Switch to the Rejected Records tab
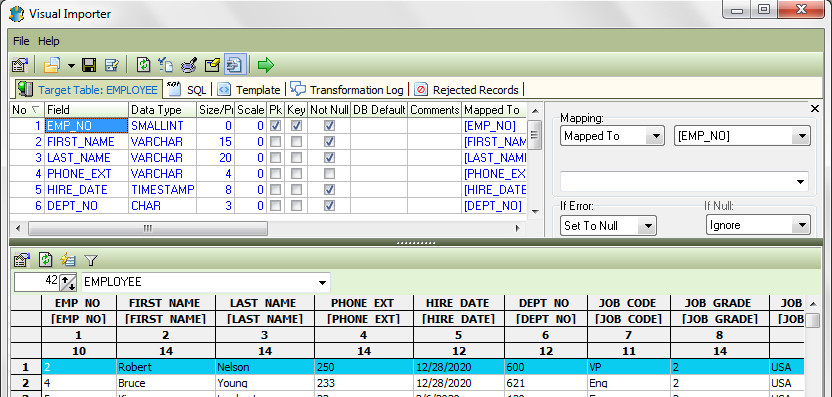This screenshot has height=397, width=832. pyautogui.click(x=467, y=90)
